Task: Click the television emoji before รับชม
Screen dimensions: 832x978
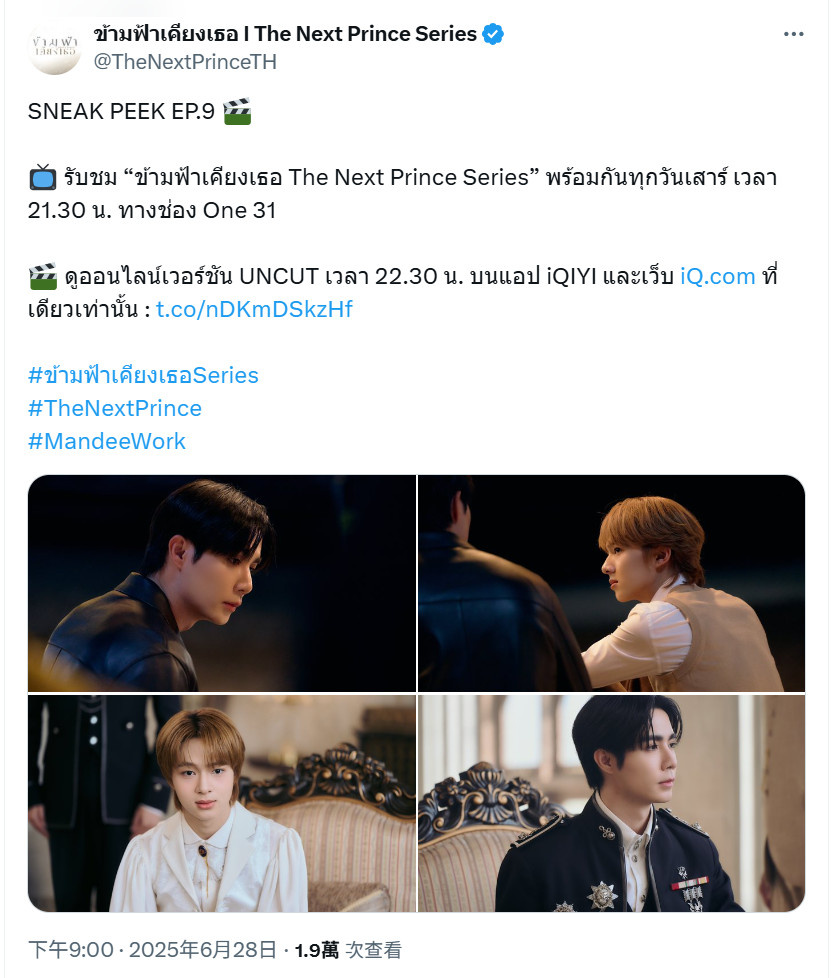Action: point(42,178)
